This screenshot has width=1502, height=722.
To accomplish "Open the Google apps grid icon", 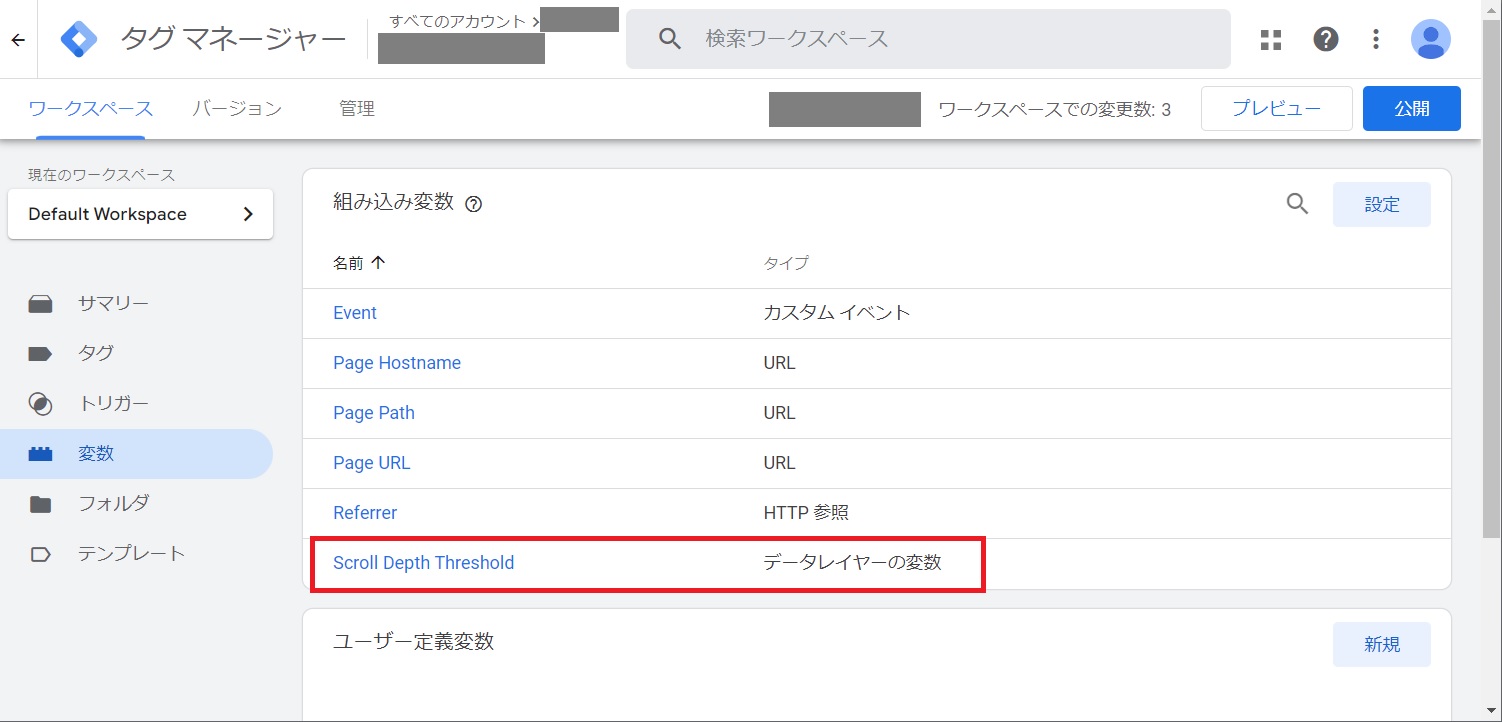I will pyautogui.click(x=1271, y=39).
